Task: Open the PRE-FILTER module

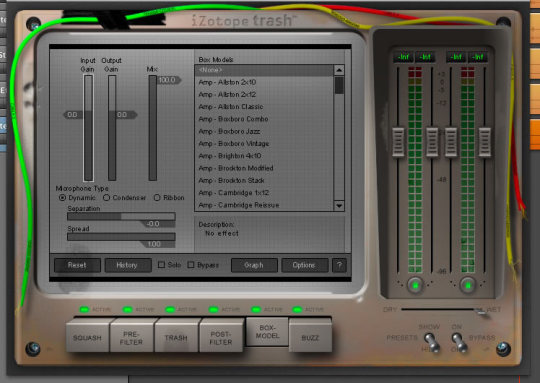Action: [131, 338]
